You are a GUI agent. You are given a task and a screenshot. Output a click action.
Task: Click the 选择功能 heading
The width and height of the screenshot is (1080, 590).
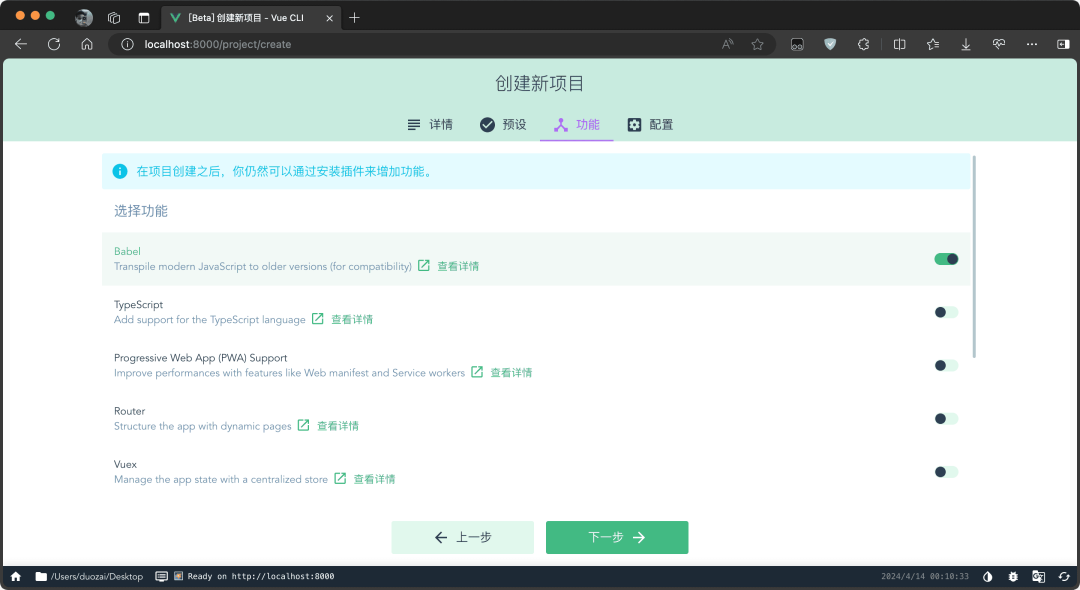pos(141,211)
